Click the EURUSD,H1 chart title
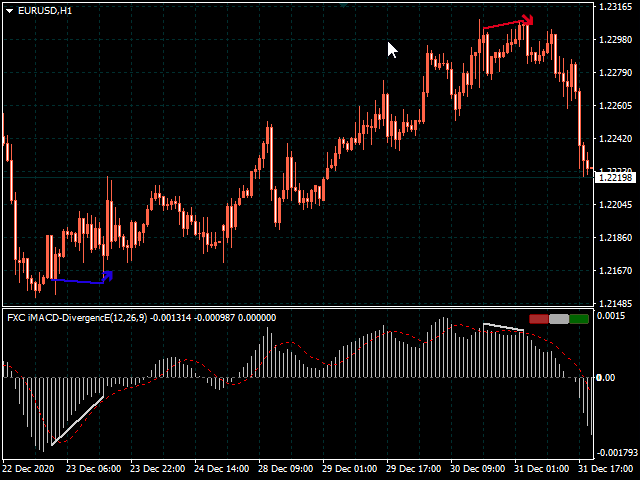This screenshot has width=640, height=480. click(x=45, y=11)
